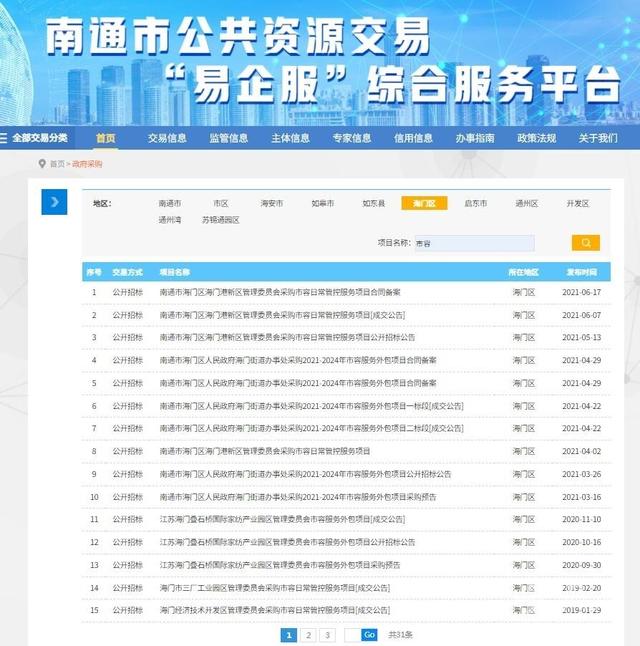
Task: Open row 7 二标段 成交公告 link
Action: 312,428
